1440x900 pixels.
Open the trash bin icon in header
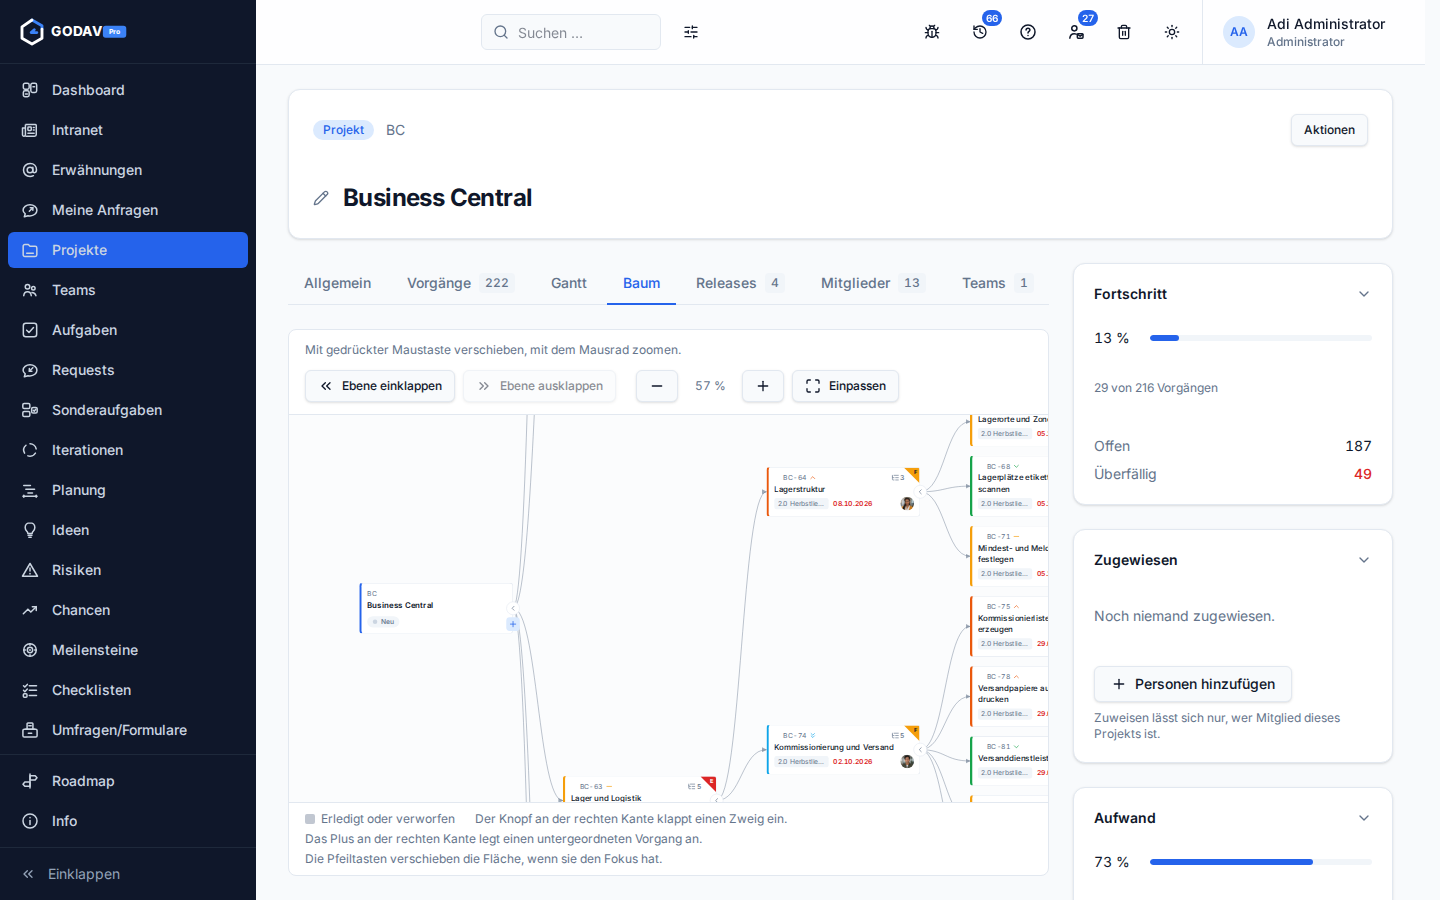[x=1124, y=32]
